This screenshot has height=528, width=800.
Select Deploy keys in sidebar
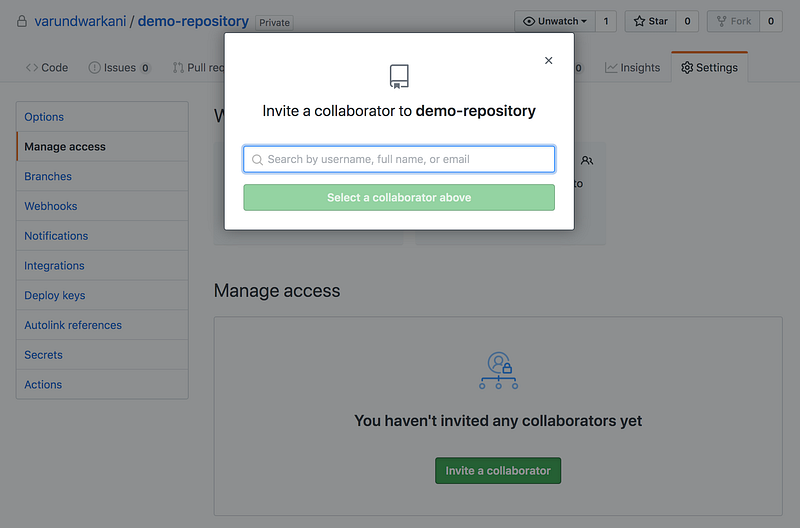tap(55, 295)
